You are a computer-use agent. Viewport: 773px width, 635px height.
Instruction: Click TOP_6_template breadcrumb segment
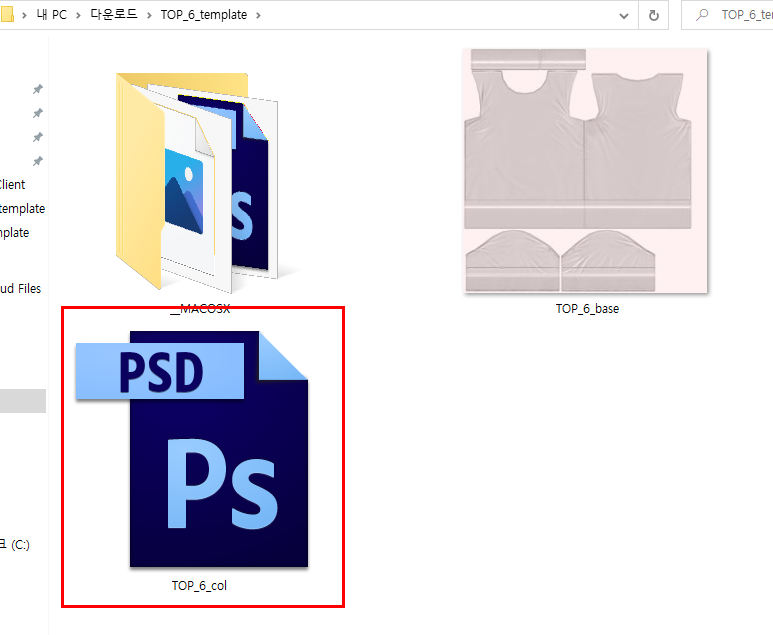(204, 15)
